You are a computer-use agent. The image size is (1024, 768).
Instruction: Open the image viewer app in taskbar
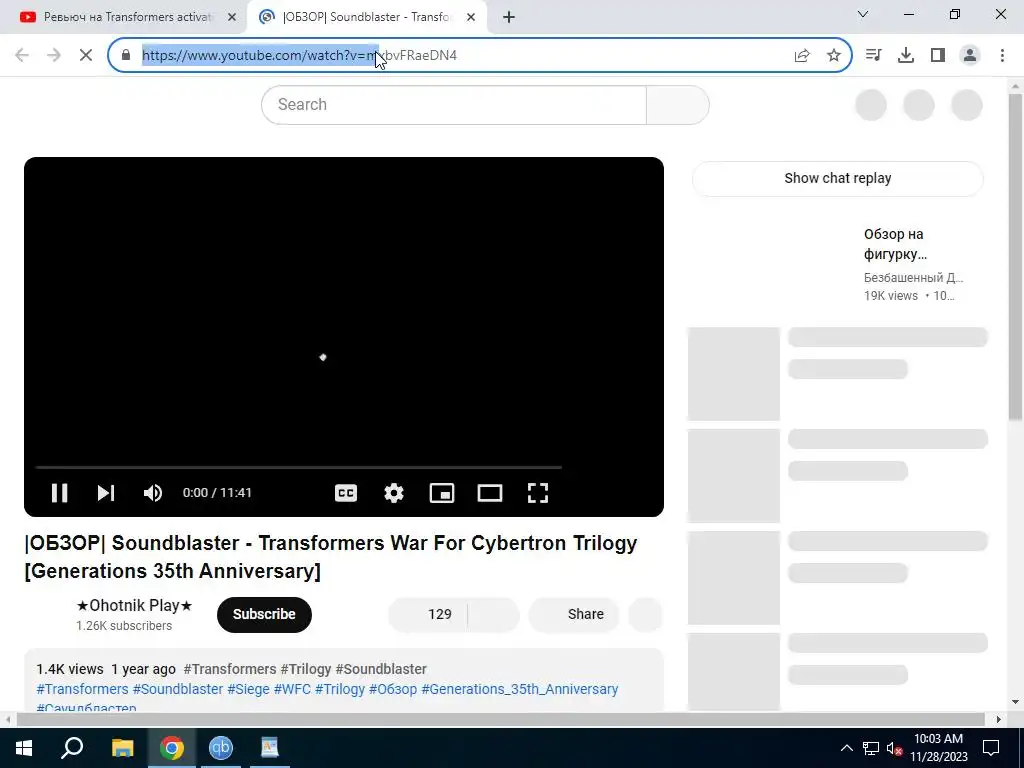(270, 748)
